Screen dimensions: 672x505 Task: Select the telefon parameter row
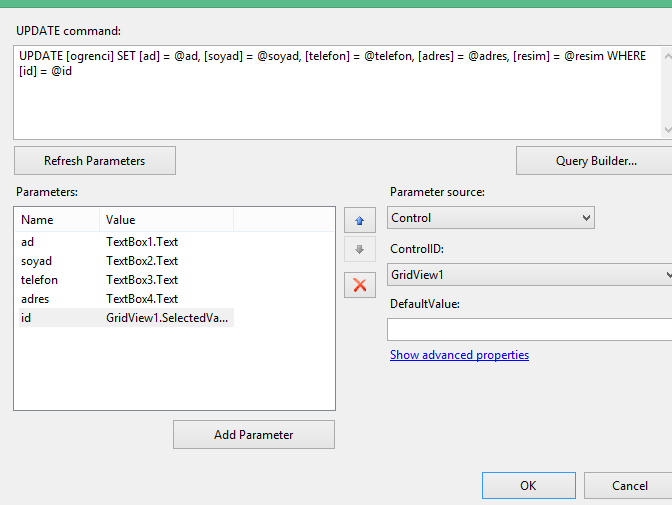126,280
